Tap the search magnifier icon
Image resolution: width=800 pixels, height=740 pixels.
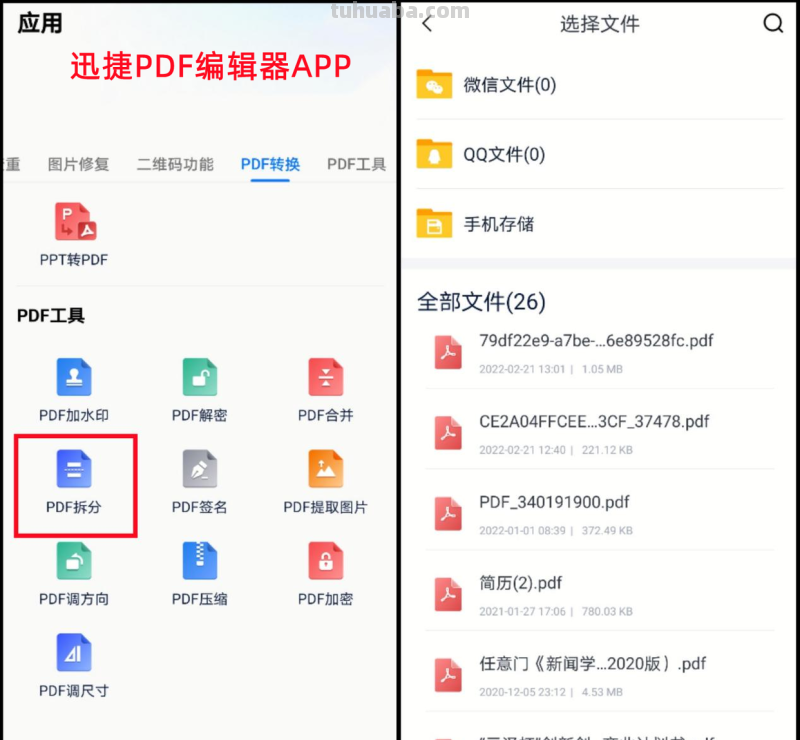(x=773, y=23)
